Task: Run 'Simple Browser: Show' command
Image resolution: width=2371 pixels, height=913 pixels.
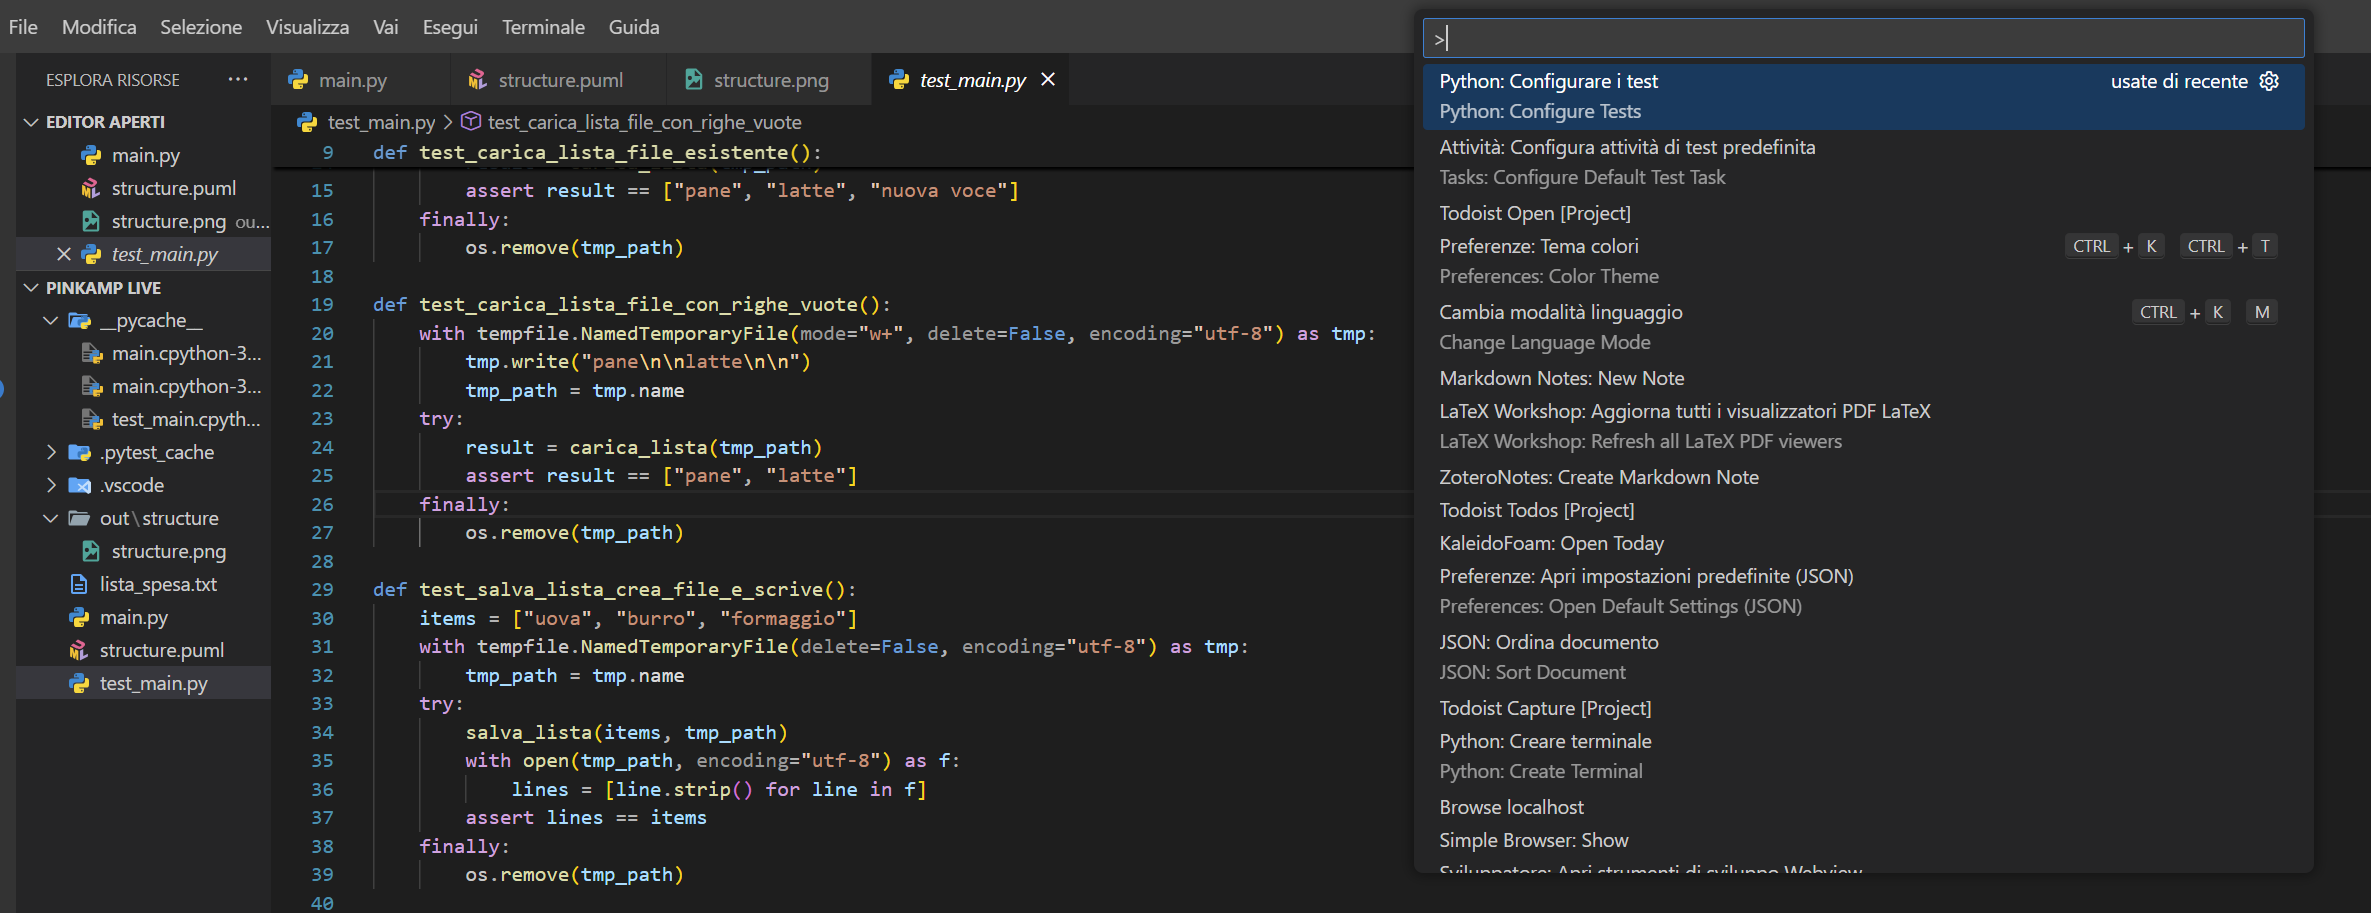Action: pos(1863,840)
